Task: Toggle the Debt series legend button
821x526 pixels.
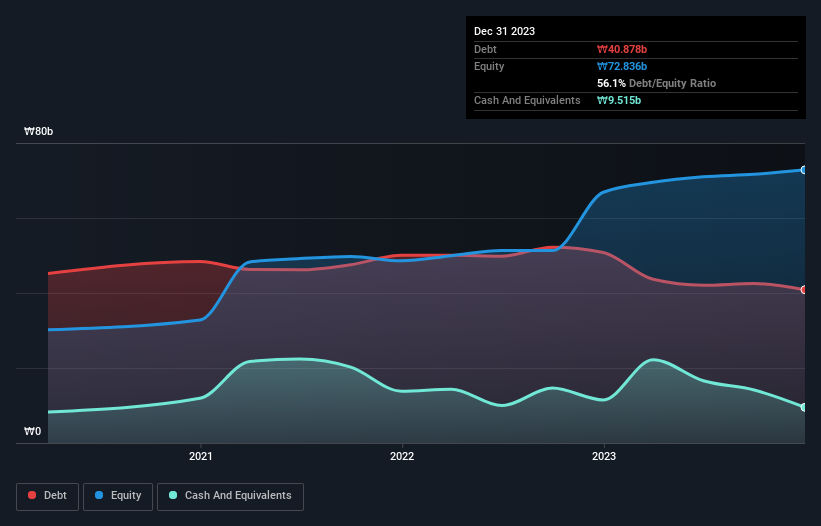Action: (x=47, y=496)
